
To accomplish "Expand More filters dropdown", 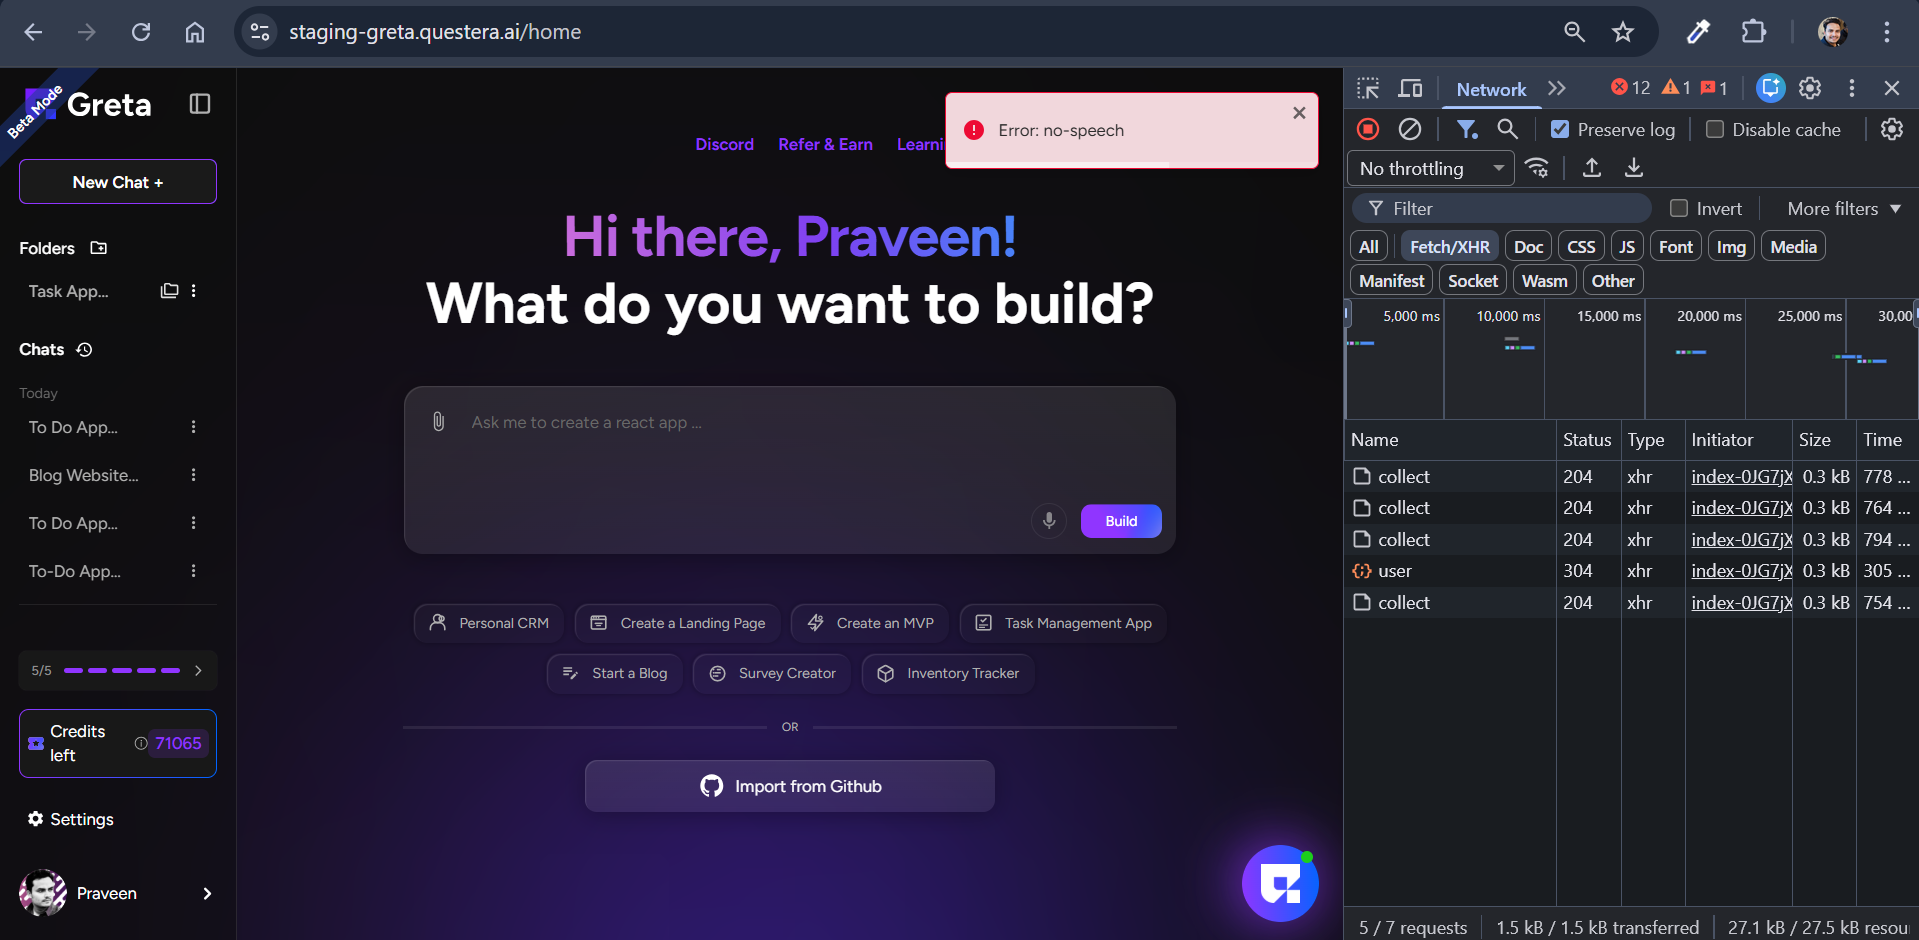I will click(1844, 208).
